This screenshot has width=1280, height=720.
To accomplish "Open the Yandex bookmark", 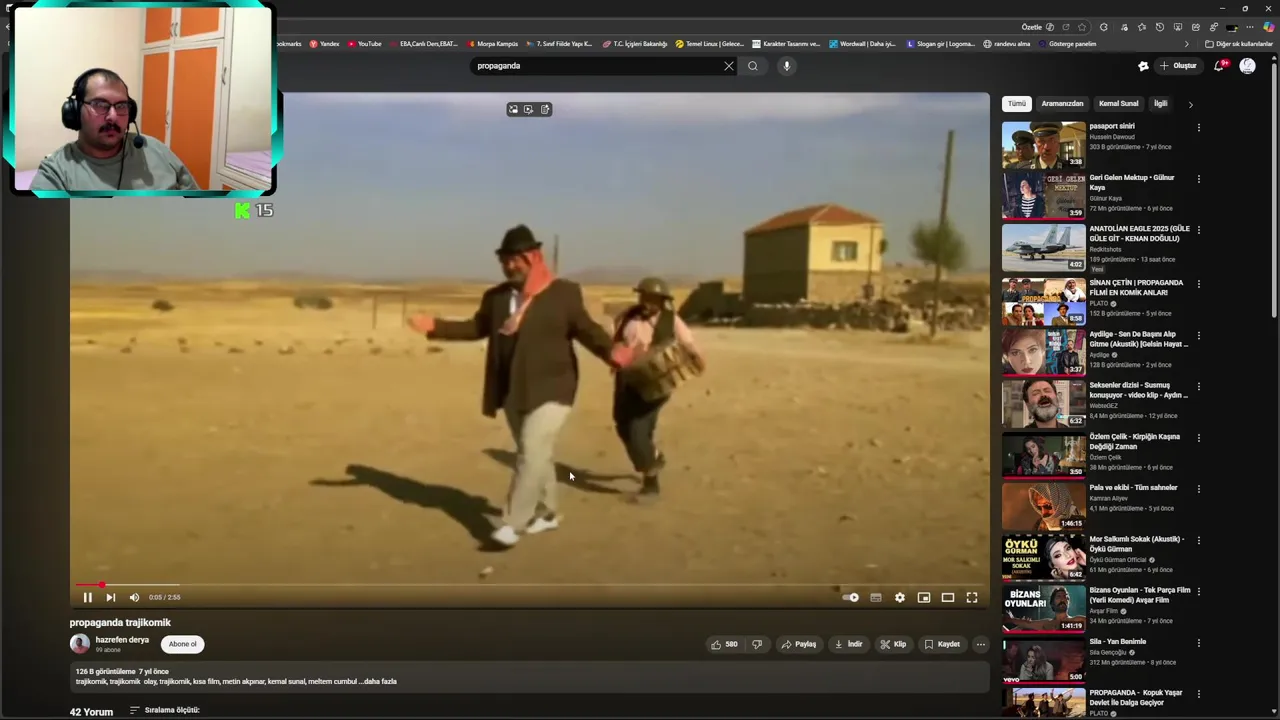I will (324, 44).
